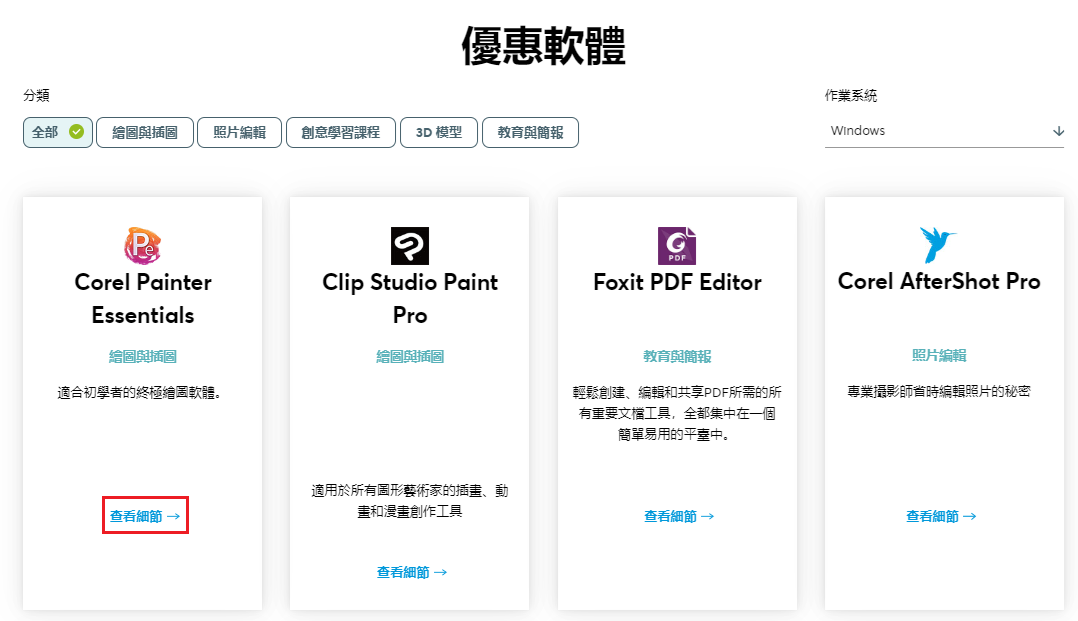Select the 全部 category filter
Screen dimensions: 1078x621
click(58, 132)
